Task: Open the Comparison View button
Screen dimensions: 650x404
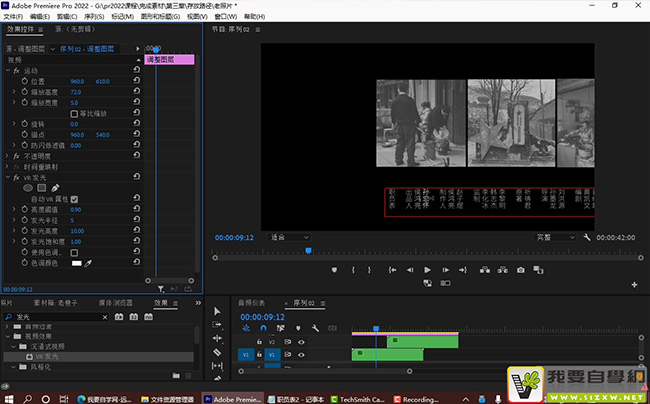Action: click(538, 270)
